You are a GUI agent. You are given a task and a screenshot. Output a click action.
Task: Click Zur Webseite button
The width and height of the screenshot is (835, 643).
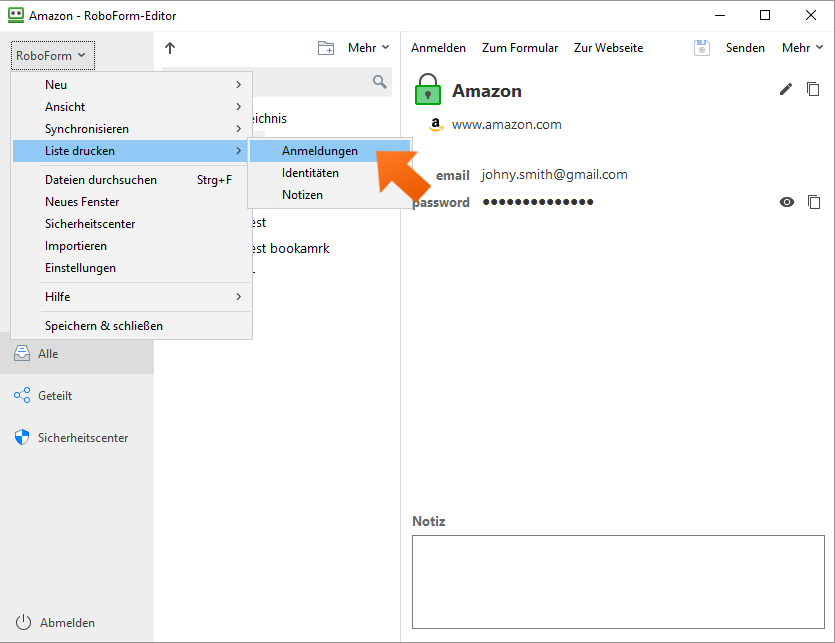(x=608, y=48)
